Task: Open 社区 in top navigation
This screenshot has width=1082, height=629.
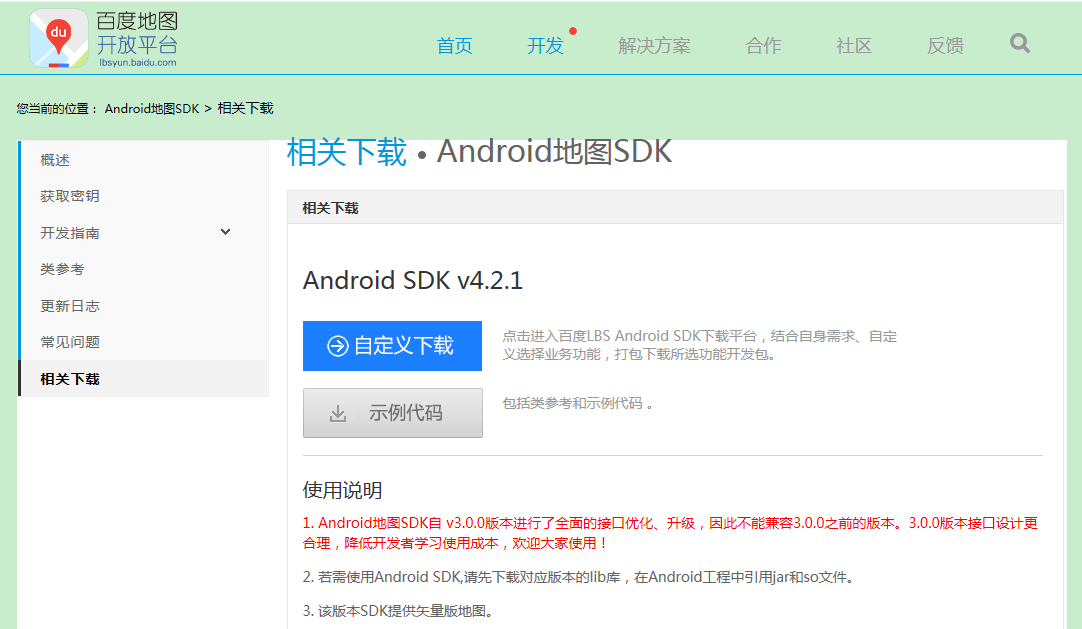Action: (854, 46)
